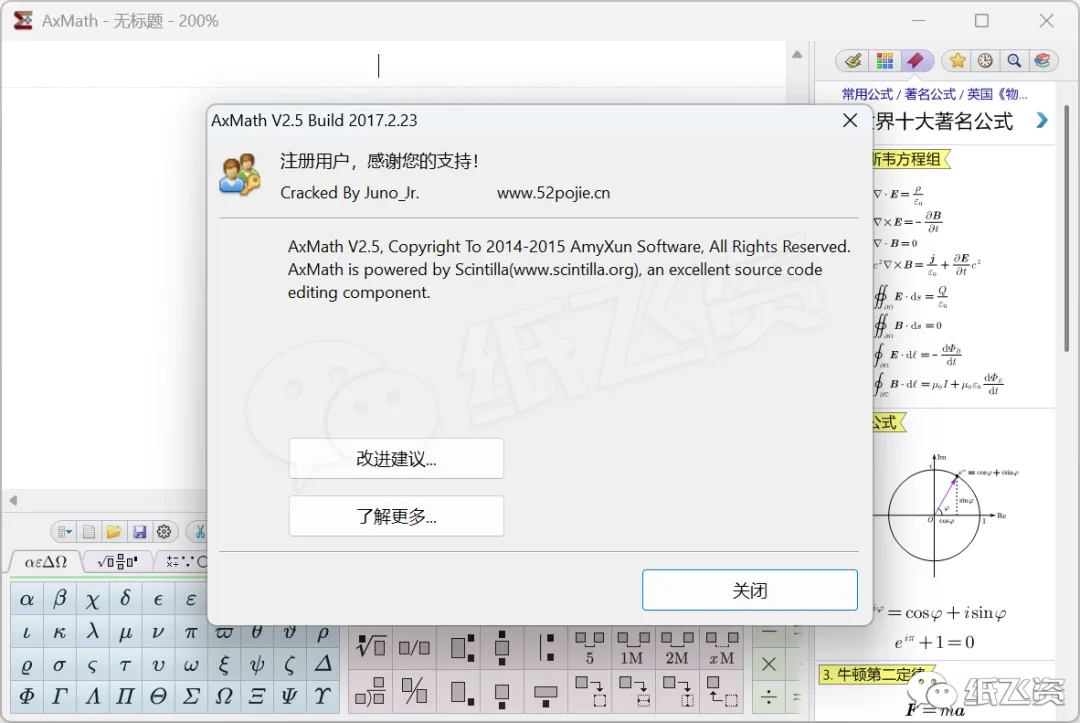
Task: Insert the capital Phi Φ symbol
Action: point(27,696)
